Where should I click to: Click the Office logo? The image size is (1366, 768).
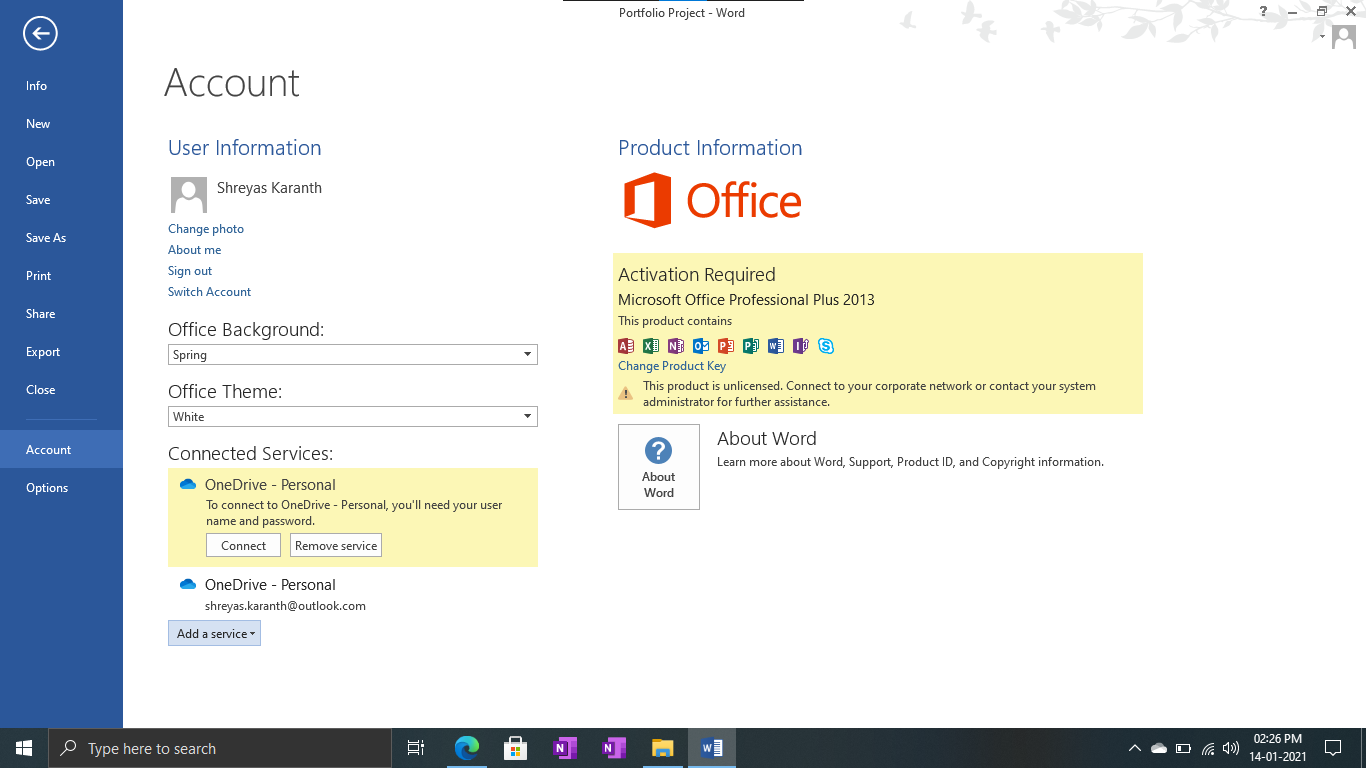(712, 200)
